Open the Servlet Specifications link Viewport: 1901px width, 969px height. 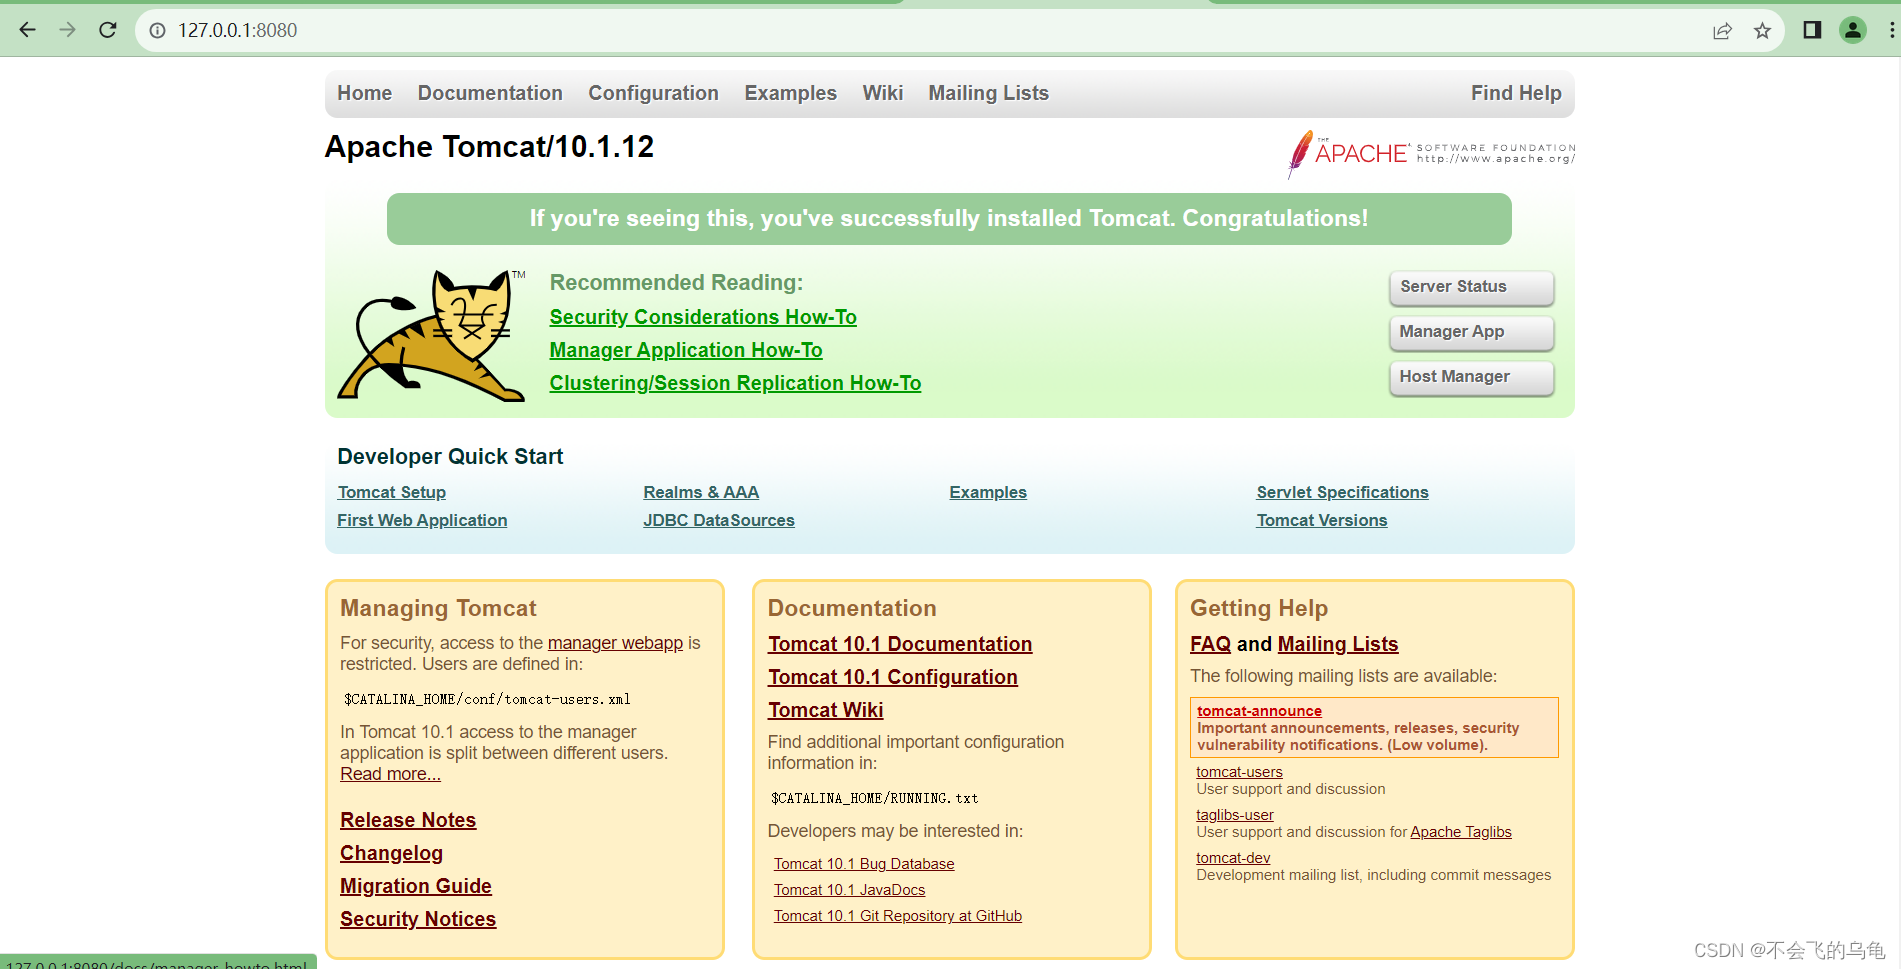1342,492
